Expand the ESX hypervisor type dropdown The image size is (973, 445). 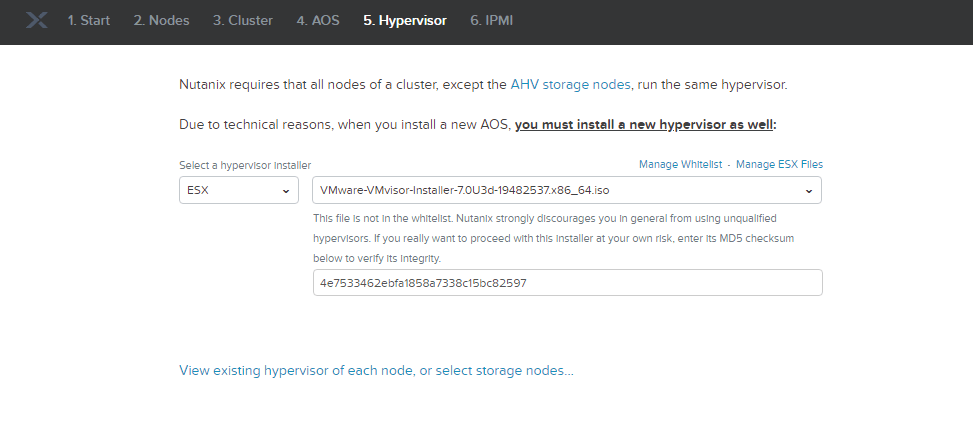[x=238, y=190]
